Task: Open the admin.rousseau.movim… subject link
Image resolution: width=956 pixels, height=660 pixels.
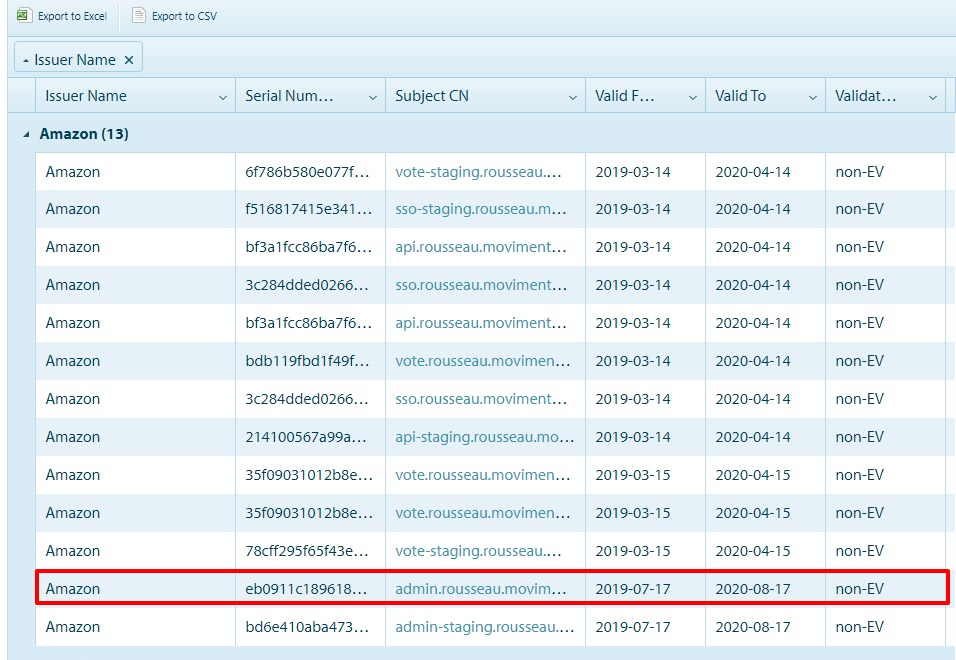Action: click(480, 589)
